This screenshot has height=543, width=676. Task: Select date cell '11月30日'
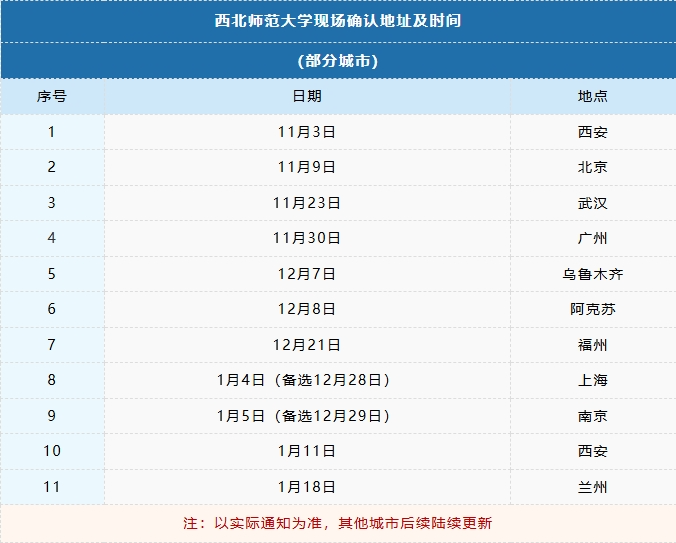point(307,238)
